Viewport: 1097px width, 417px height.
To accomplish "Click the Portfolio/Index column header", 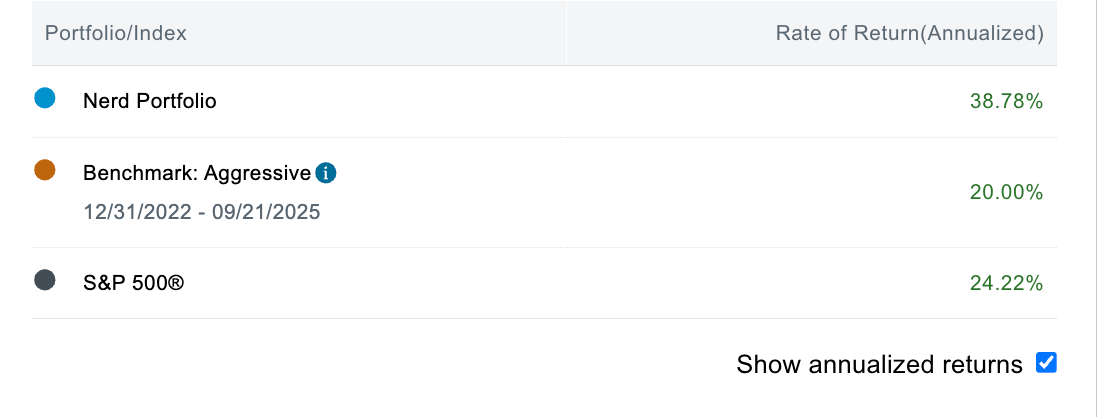I will pyautogui.click(x=116, y=33).
